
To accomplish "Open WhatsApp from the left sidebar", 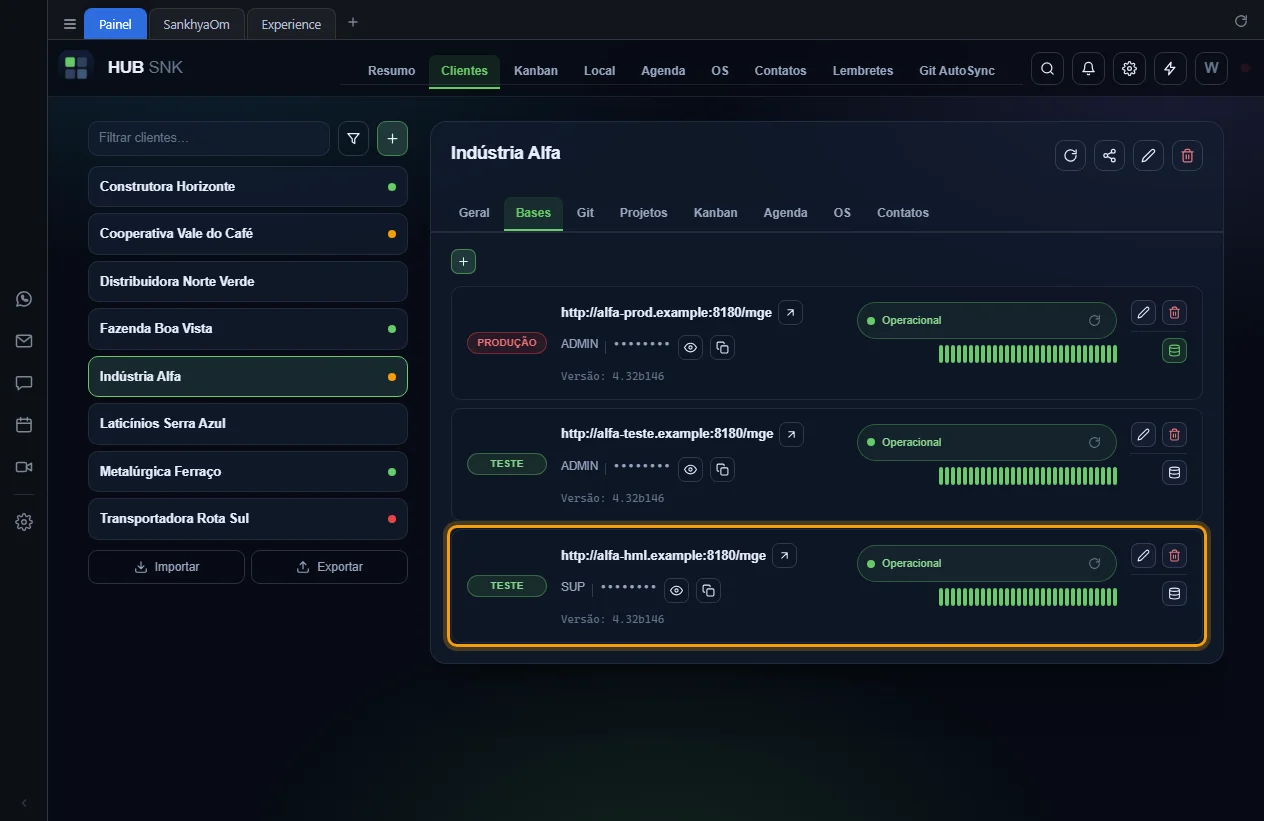I will coord(24,299).
